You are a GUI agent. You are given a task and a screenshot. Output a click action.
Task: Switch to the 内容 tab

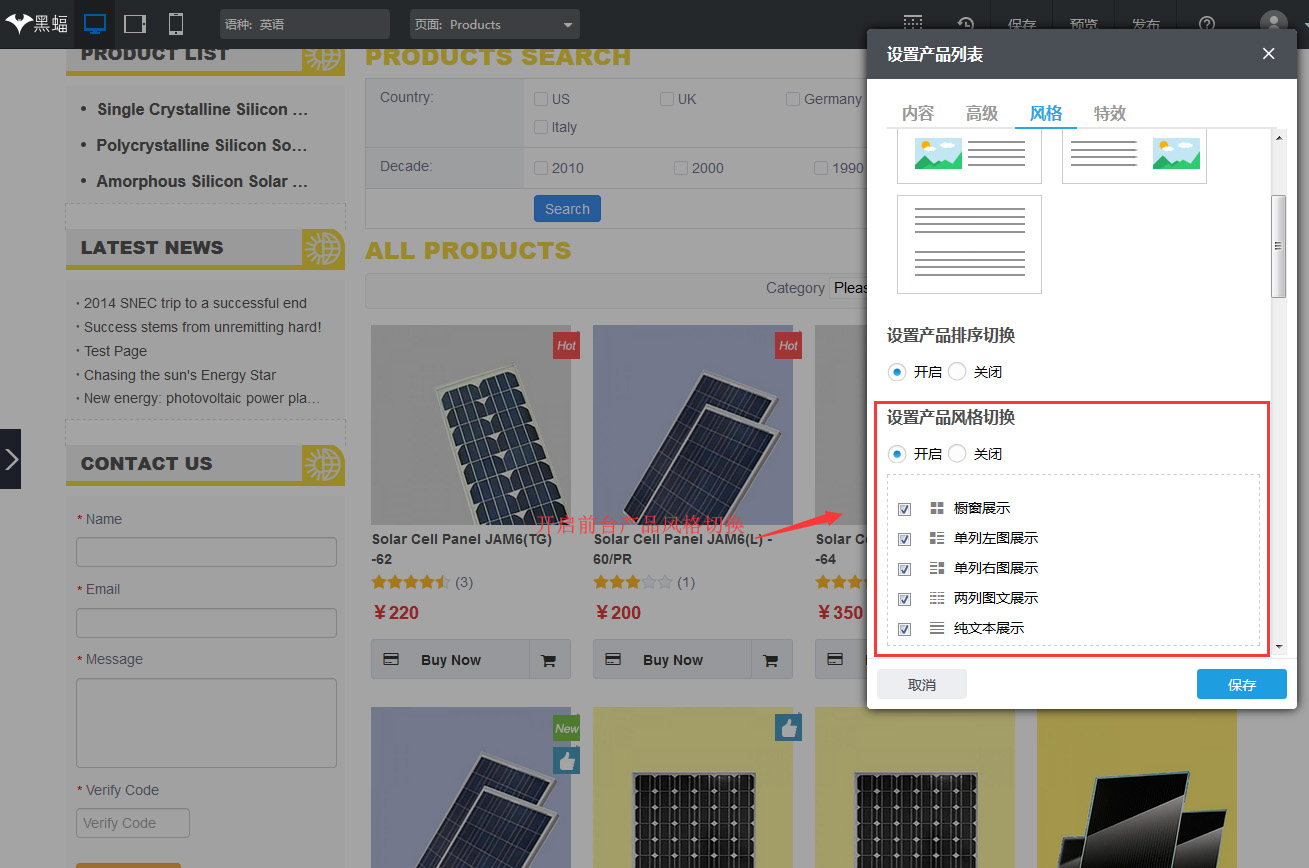[x=917, y=114]
